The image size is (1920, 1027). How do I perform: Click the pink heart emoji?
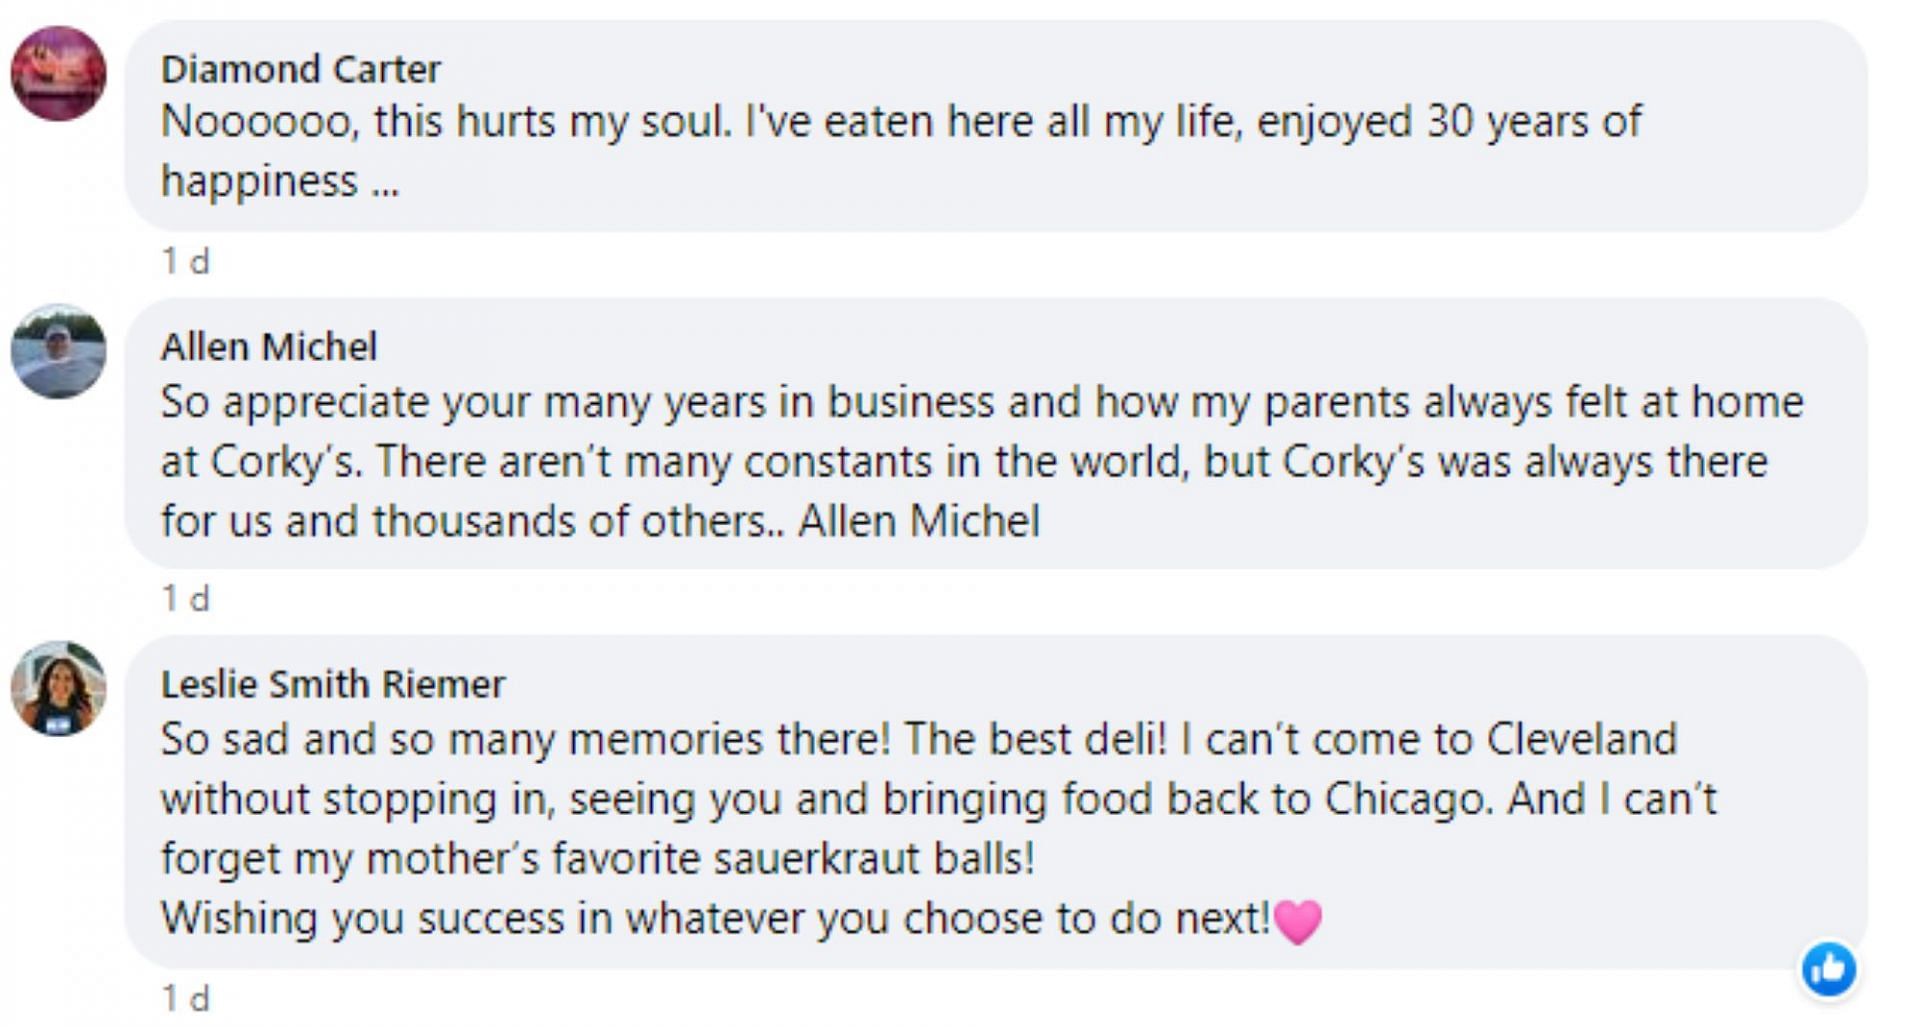pos(1298,921)
